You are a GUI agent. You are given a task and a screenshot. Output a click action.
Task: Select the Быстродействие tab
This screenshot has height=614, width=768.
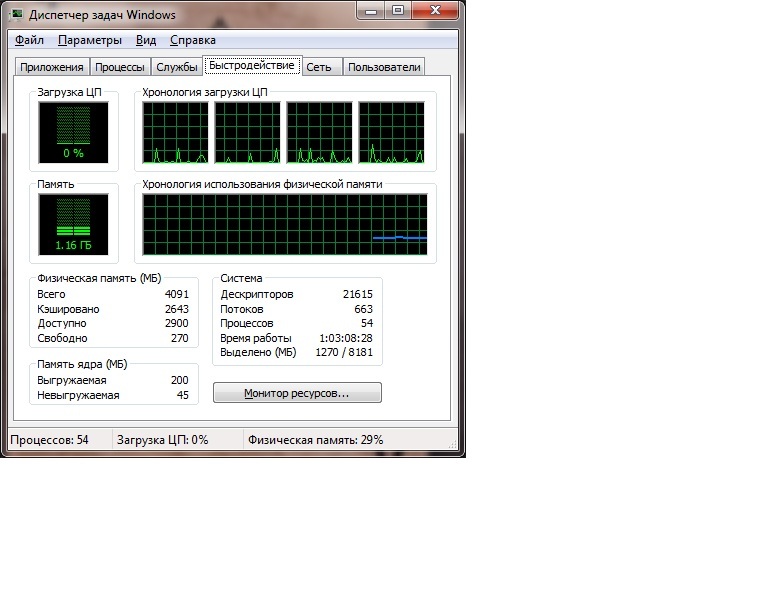click(252, 65)
